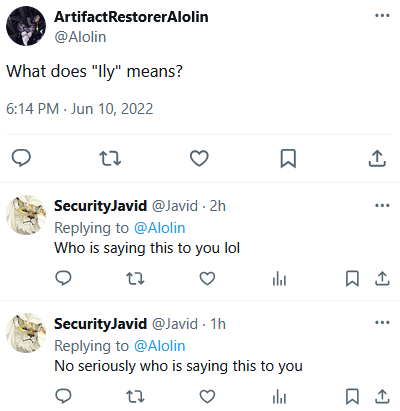Viewport: 400px width, 411px height.
Task: Bookmark the 2h reply from Javid
Action: coord(352,278)
